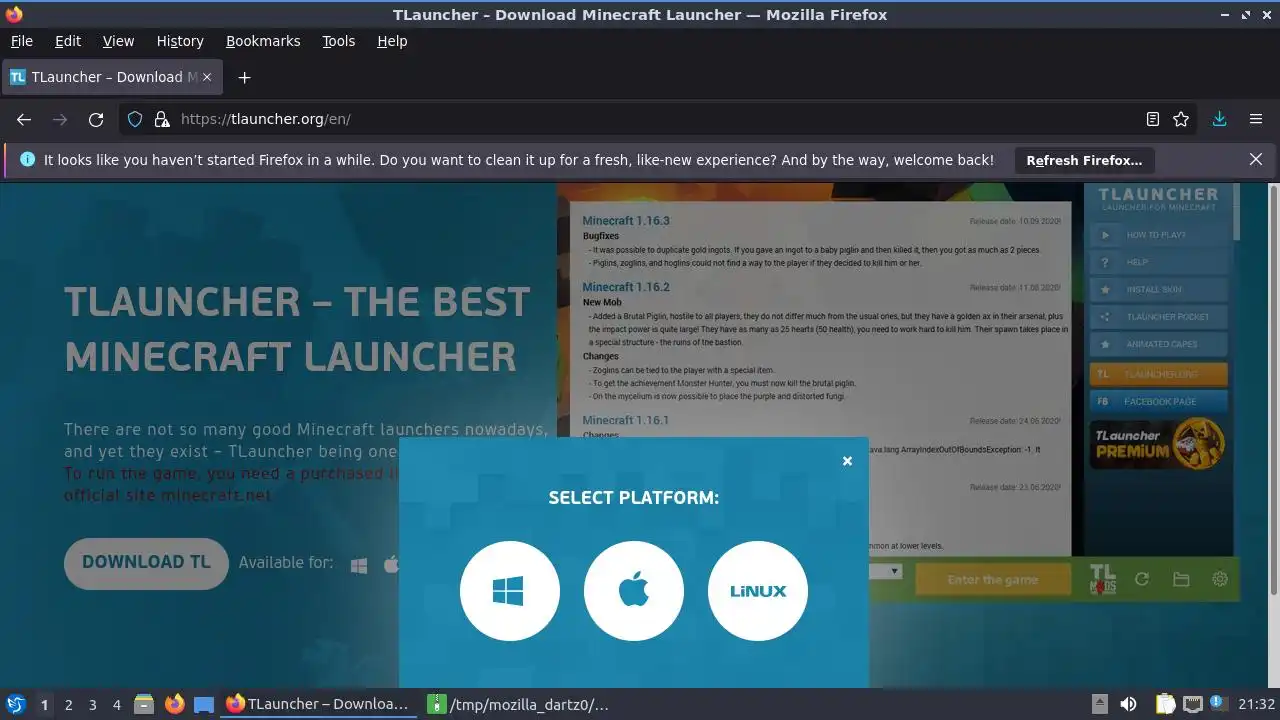Open the History menu

(x=180, y=41)
